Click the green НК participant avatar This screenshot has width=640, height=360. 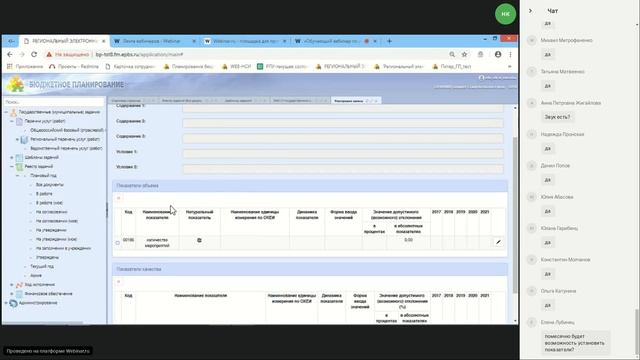point(505,14)
